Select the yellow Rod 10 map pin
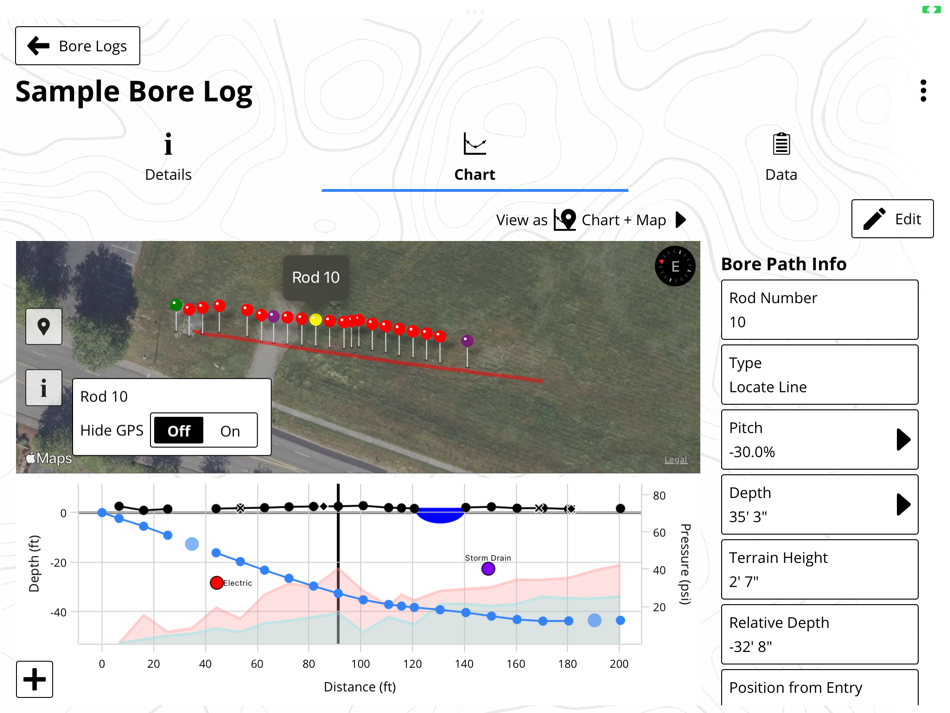Screen dimensions: 950x713 coord(316,319)
